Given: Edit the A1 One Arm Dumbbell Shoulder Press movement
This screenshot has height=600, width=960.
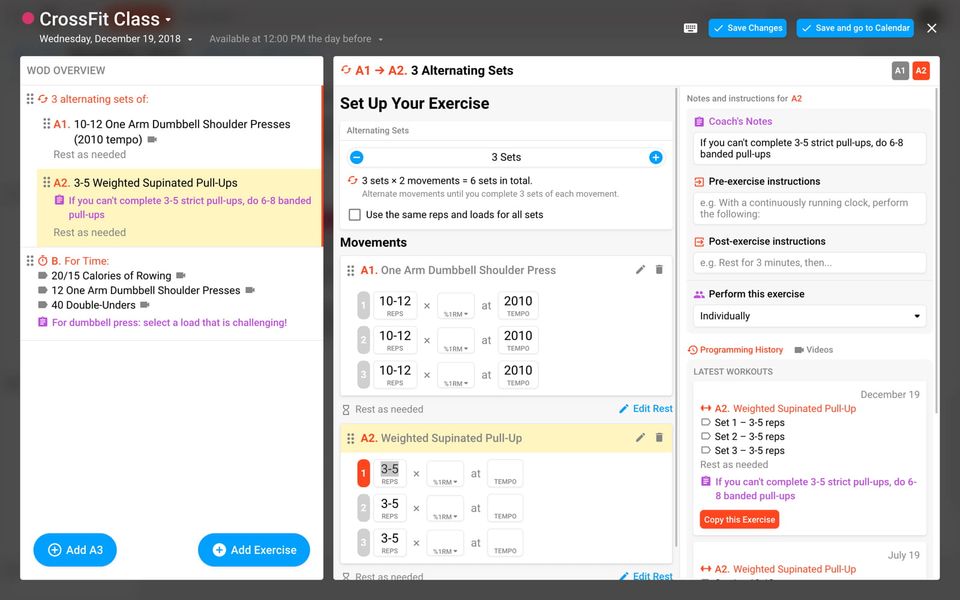Looking at the screenshot, I should tap(640, 269).
